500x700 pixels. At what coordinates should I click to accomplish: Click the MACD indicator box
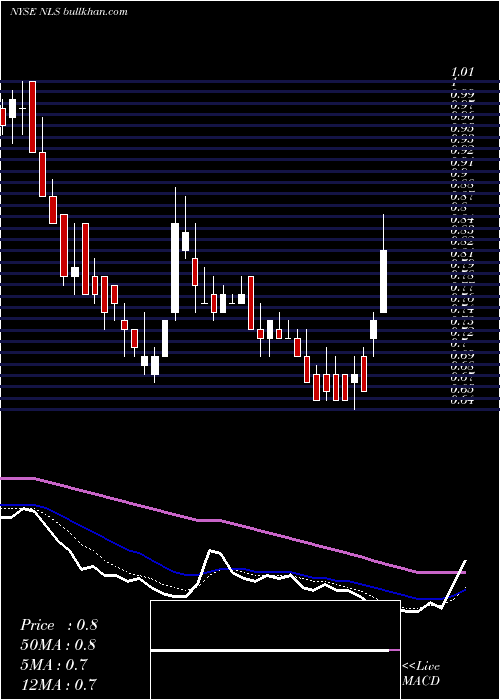pyautogui.click(x=275, y=650)
